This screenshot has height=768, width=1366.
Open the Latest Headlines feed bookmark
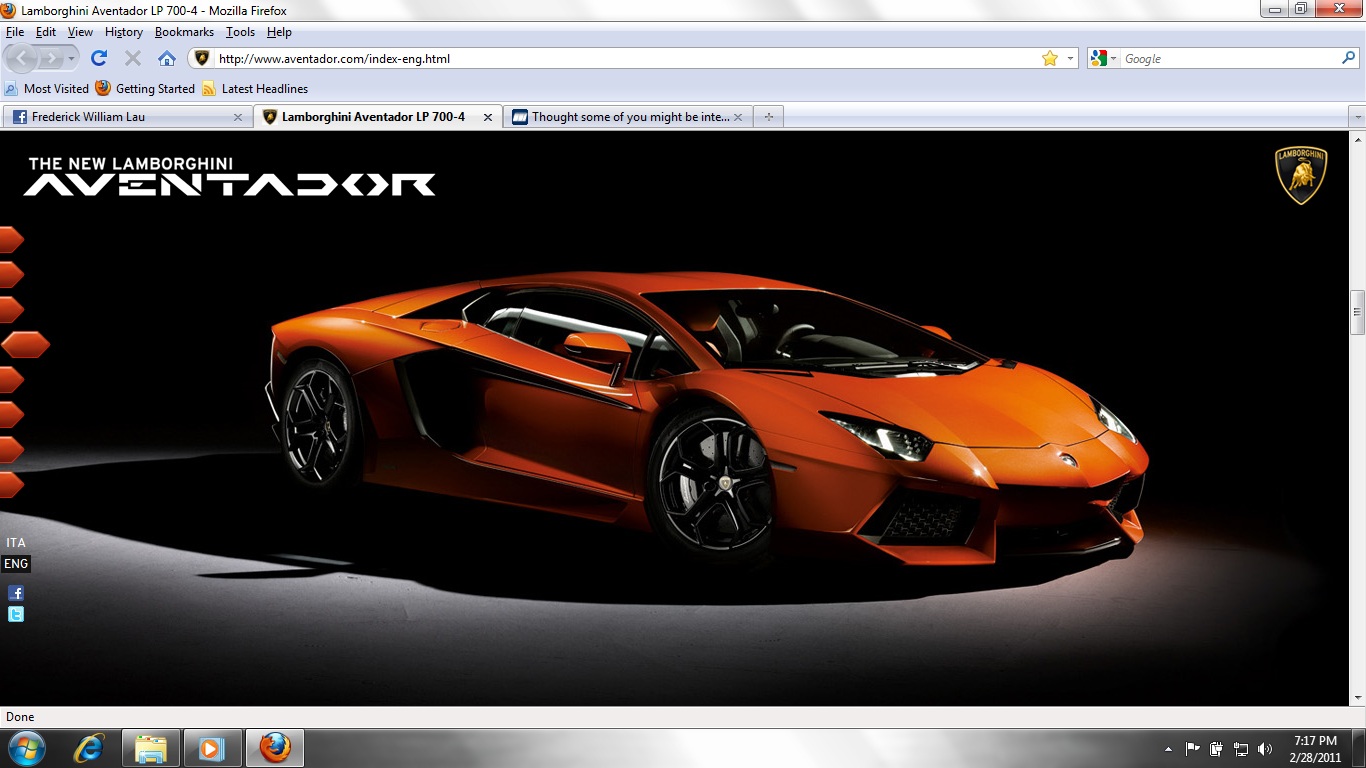(255, 88)
